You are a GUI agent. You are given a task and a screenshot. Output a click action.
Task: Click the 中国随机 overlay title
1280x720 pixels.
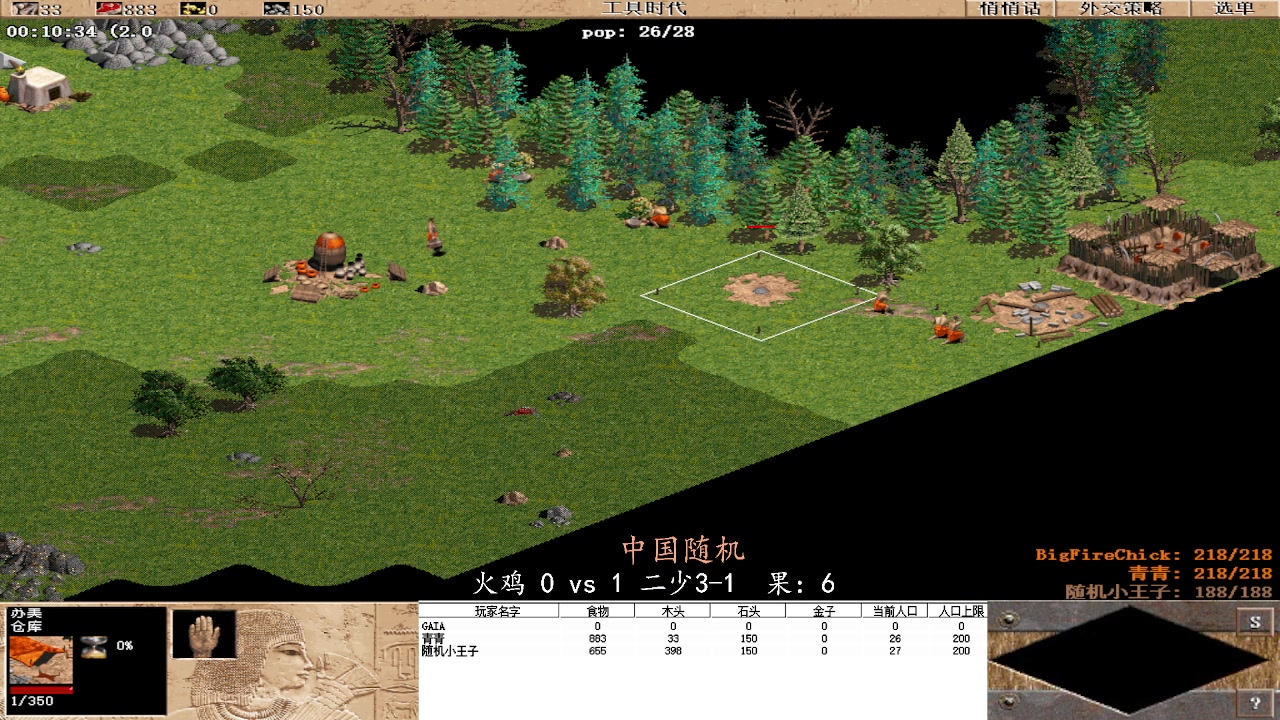683,550
